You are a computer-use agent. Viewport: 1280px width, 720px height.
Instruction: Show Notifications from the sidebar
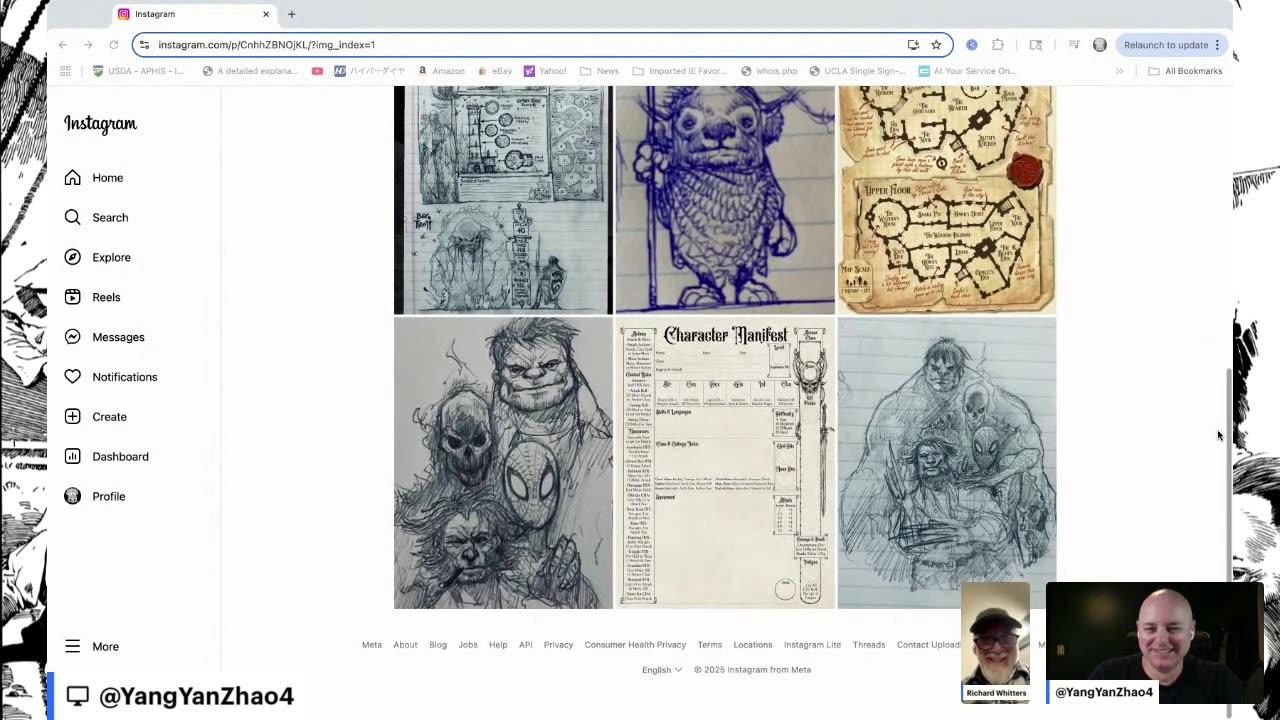click(x=111, y=377)
